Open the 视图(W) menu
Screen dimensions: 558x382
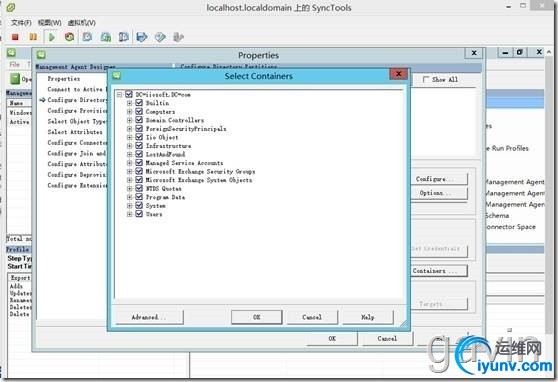click(49, 23)
